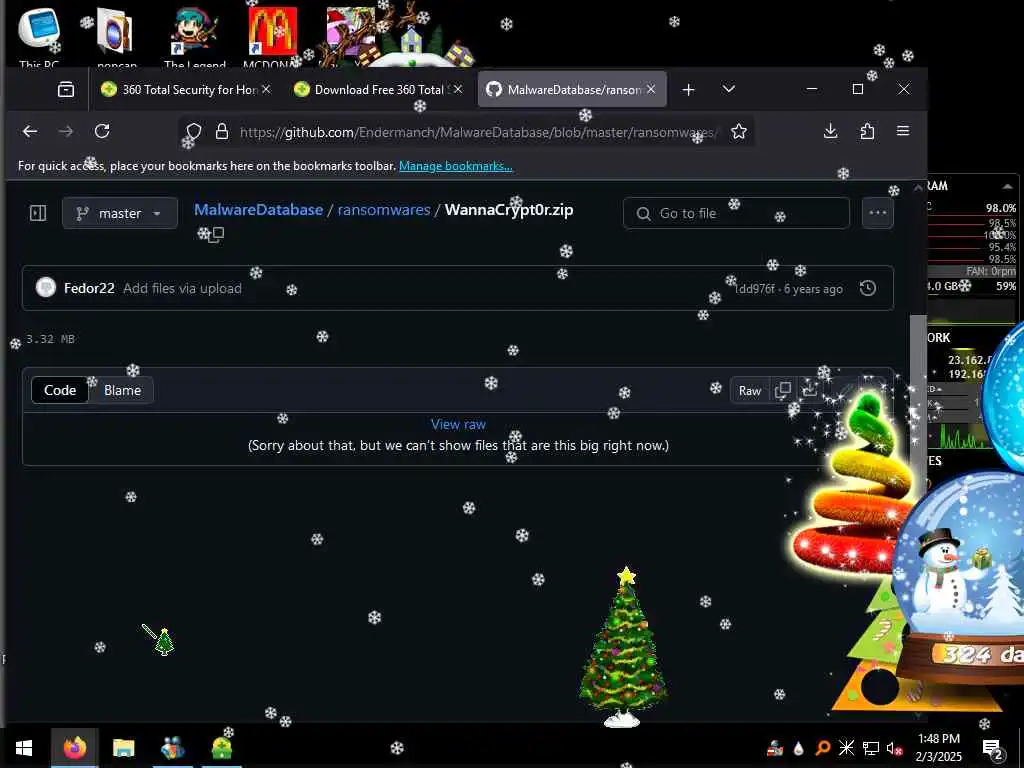Go back to the previous page
This screenshot has height=768, width=1024.
point(30,131)
